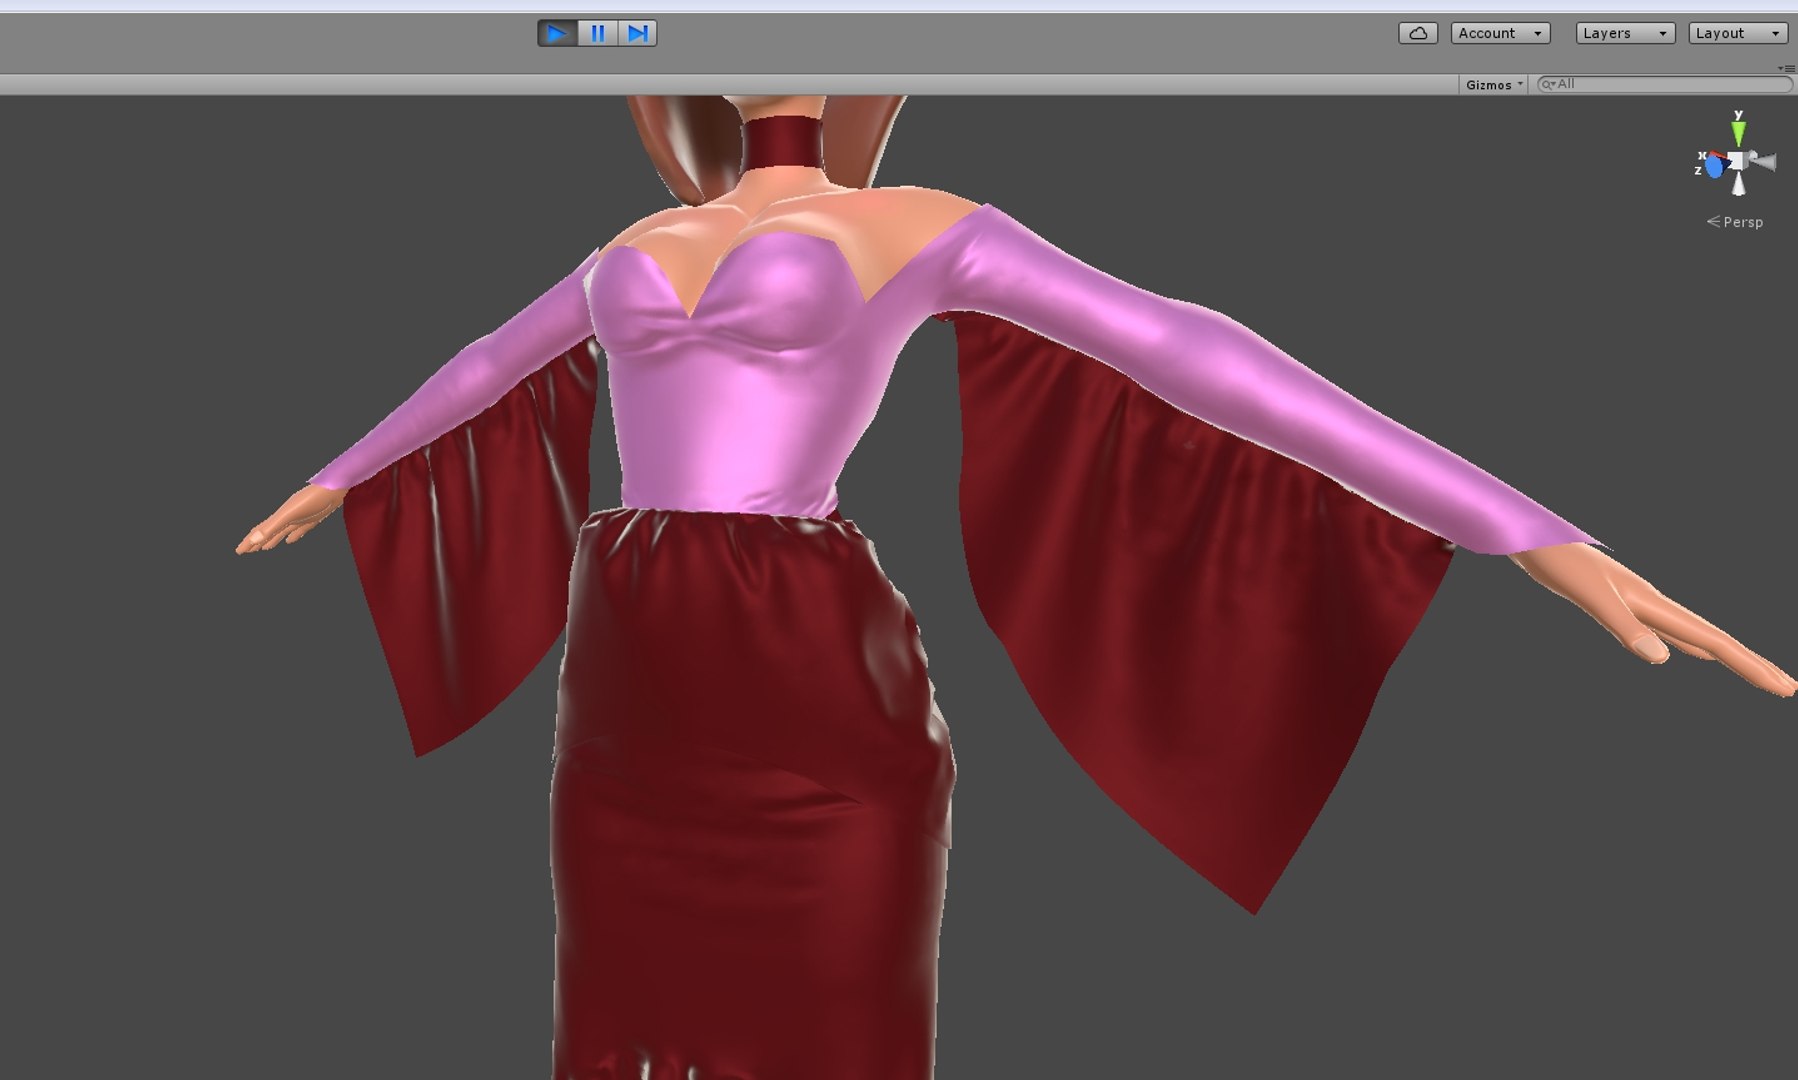Focus the scene search field showing All
The width and height of the screenshot is (1798, 1080).
[1665, 84]
